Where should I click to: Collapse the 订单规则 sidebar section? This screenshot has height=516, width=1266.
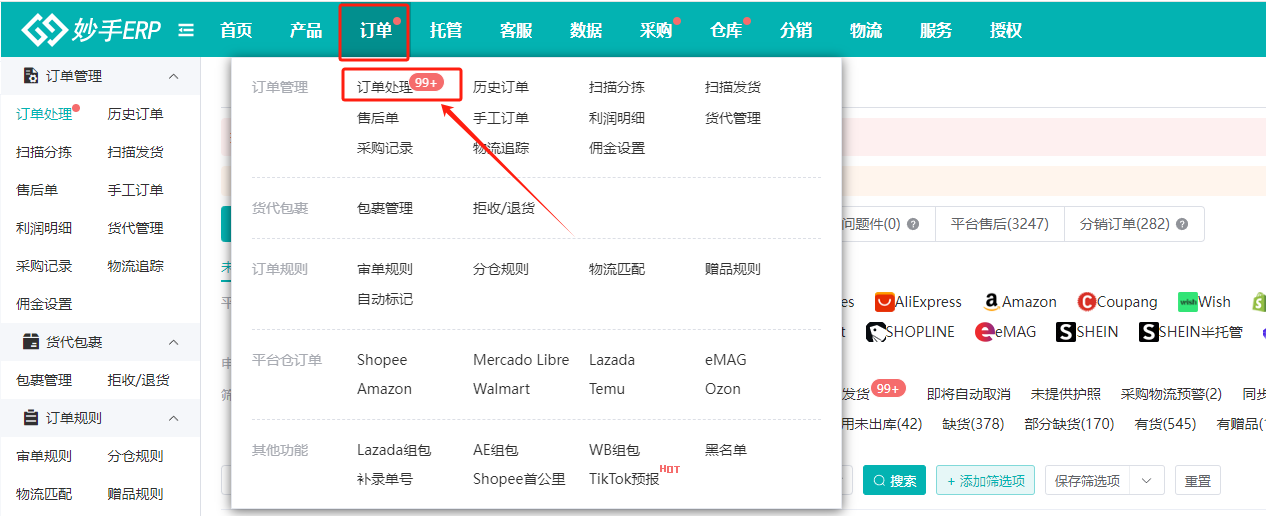173,418
